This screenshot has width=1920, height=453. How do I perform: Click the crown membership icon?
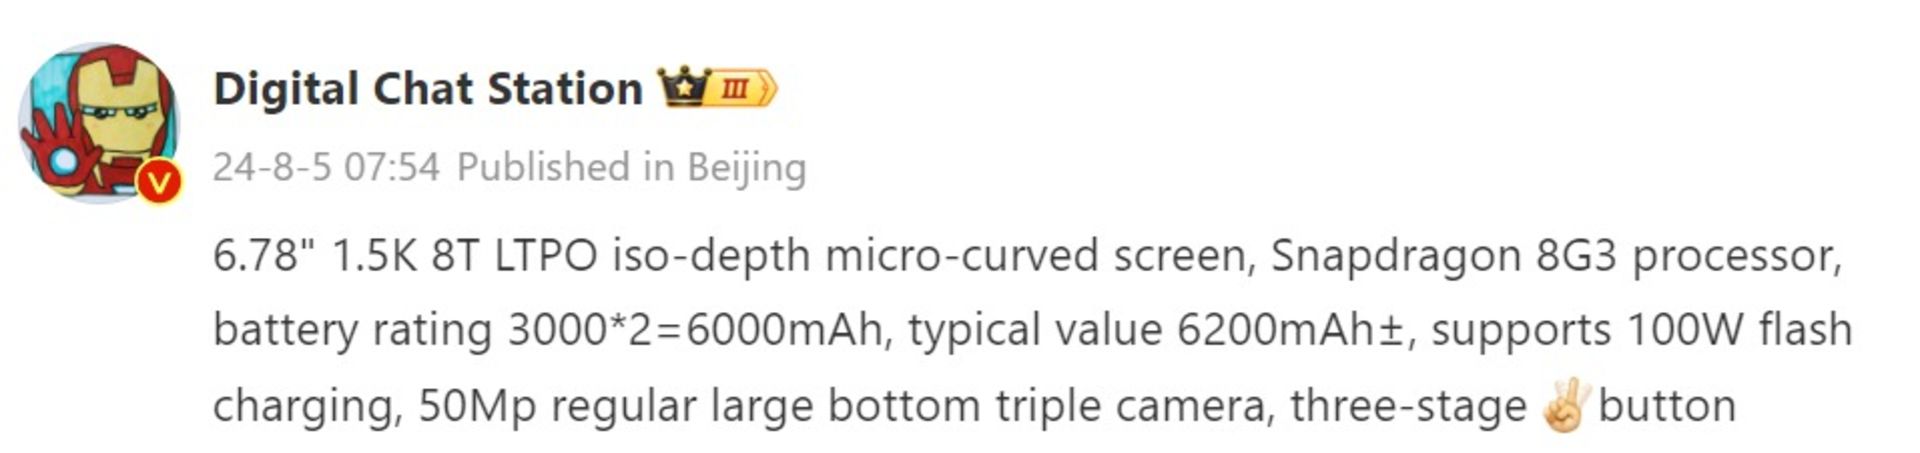click(682, 88)
